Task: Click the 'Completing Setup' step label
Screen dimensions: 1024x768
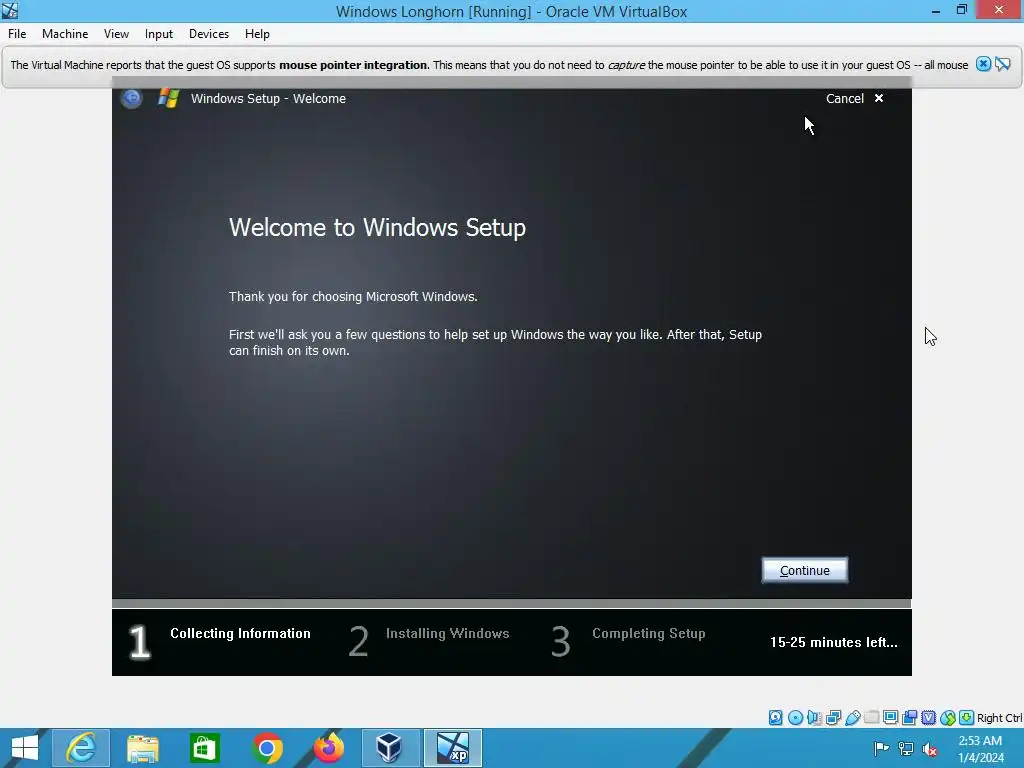Action: pos(648,633)
